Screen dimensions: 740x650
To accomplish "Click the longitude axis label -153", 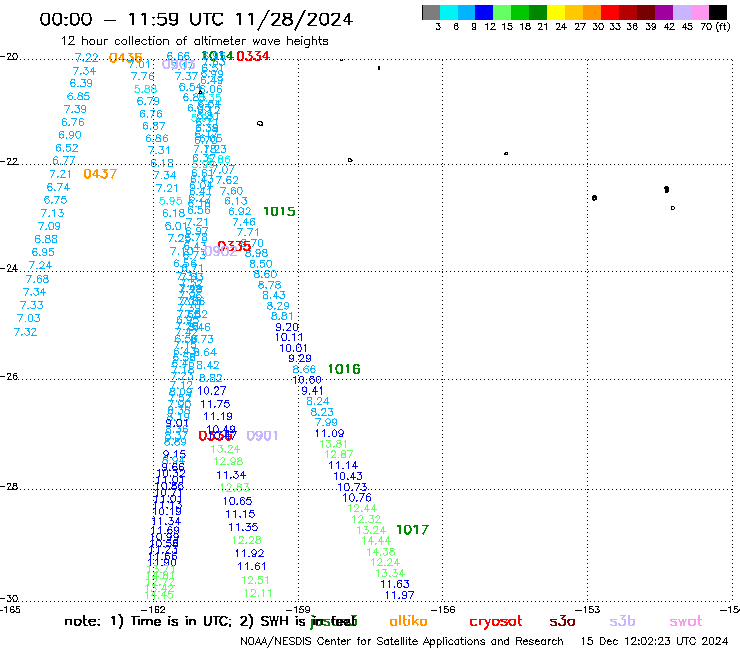I will (589, 610).
